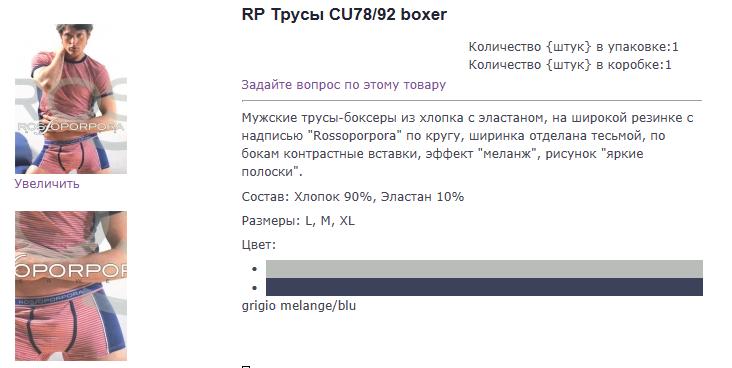This screenshot has width=732, height=368.
Task: Click size "XL" in the sizes line
Action: coord(347,220)
